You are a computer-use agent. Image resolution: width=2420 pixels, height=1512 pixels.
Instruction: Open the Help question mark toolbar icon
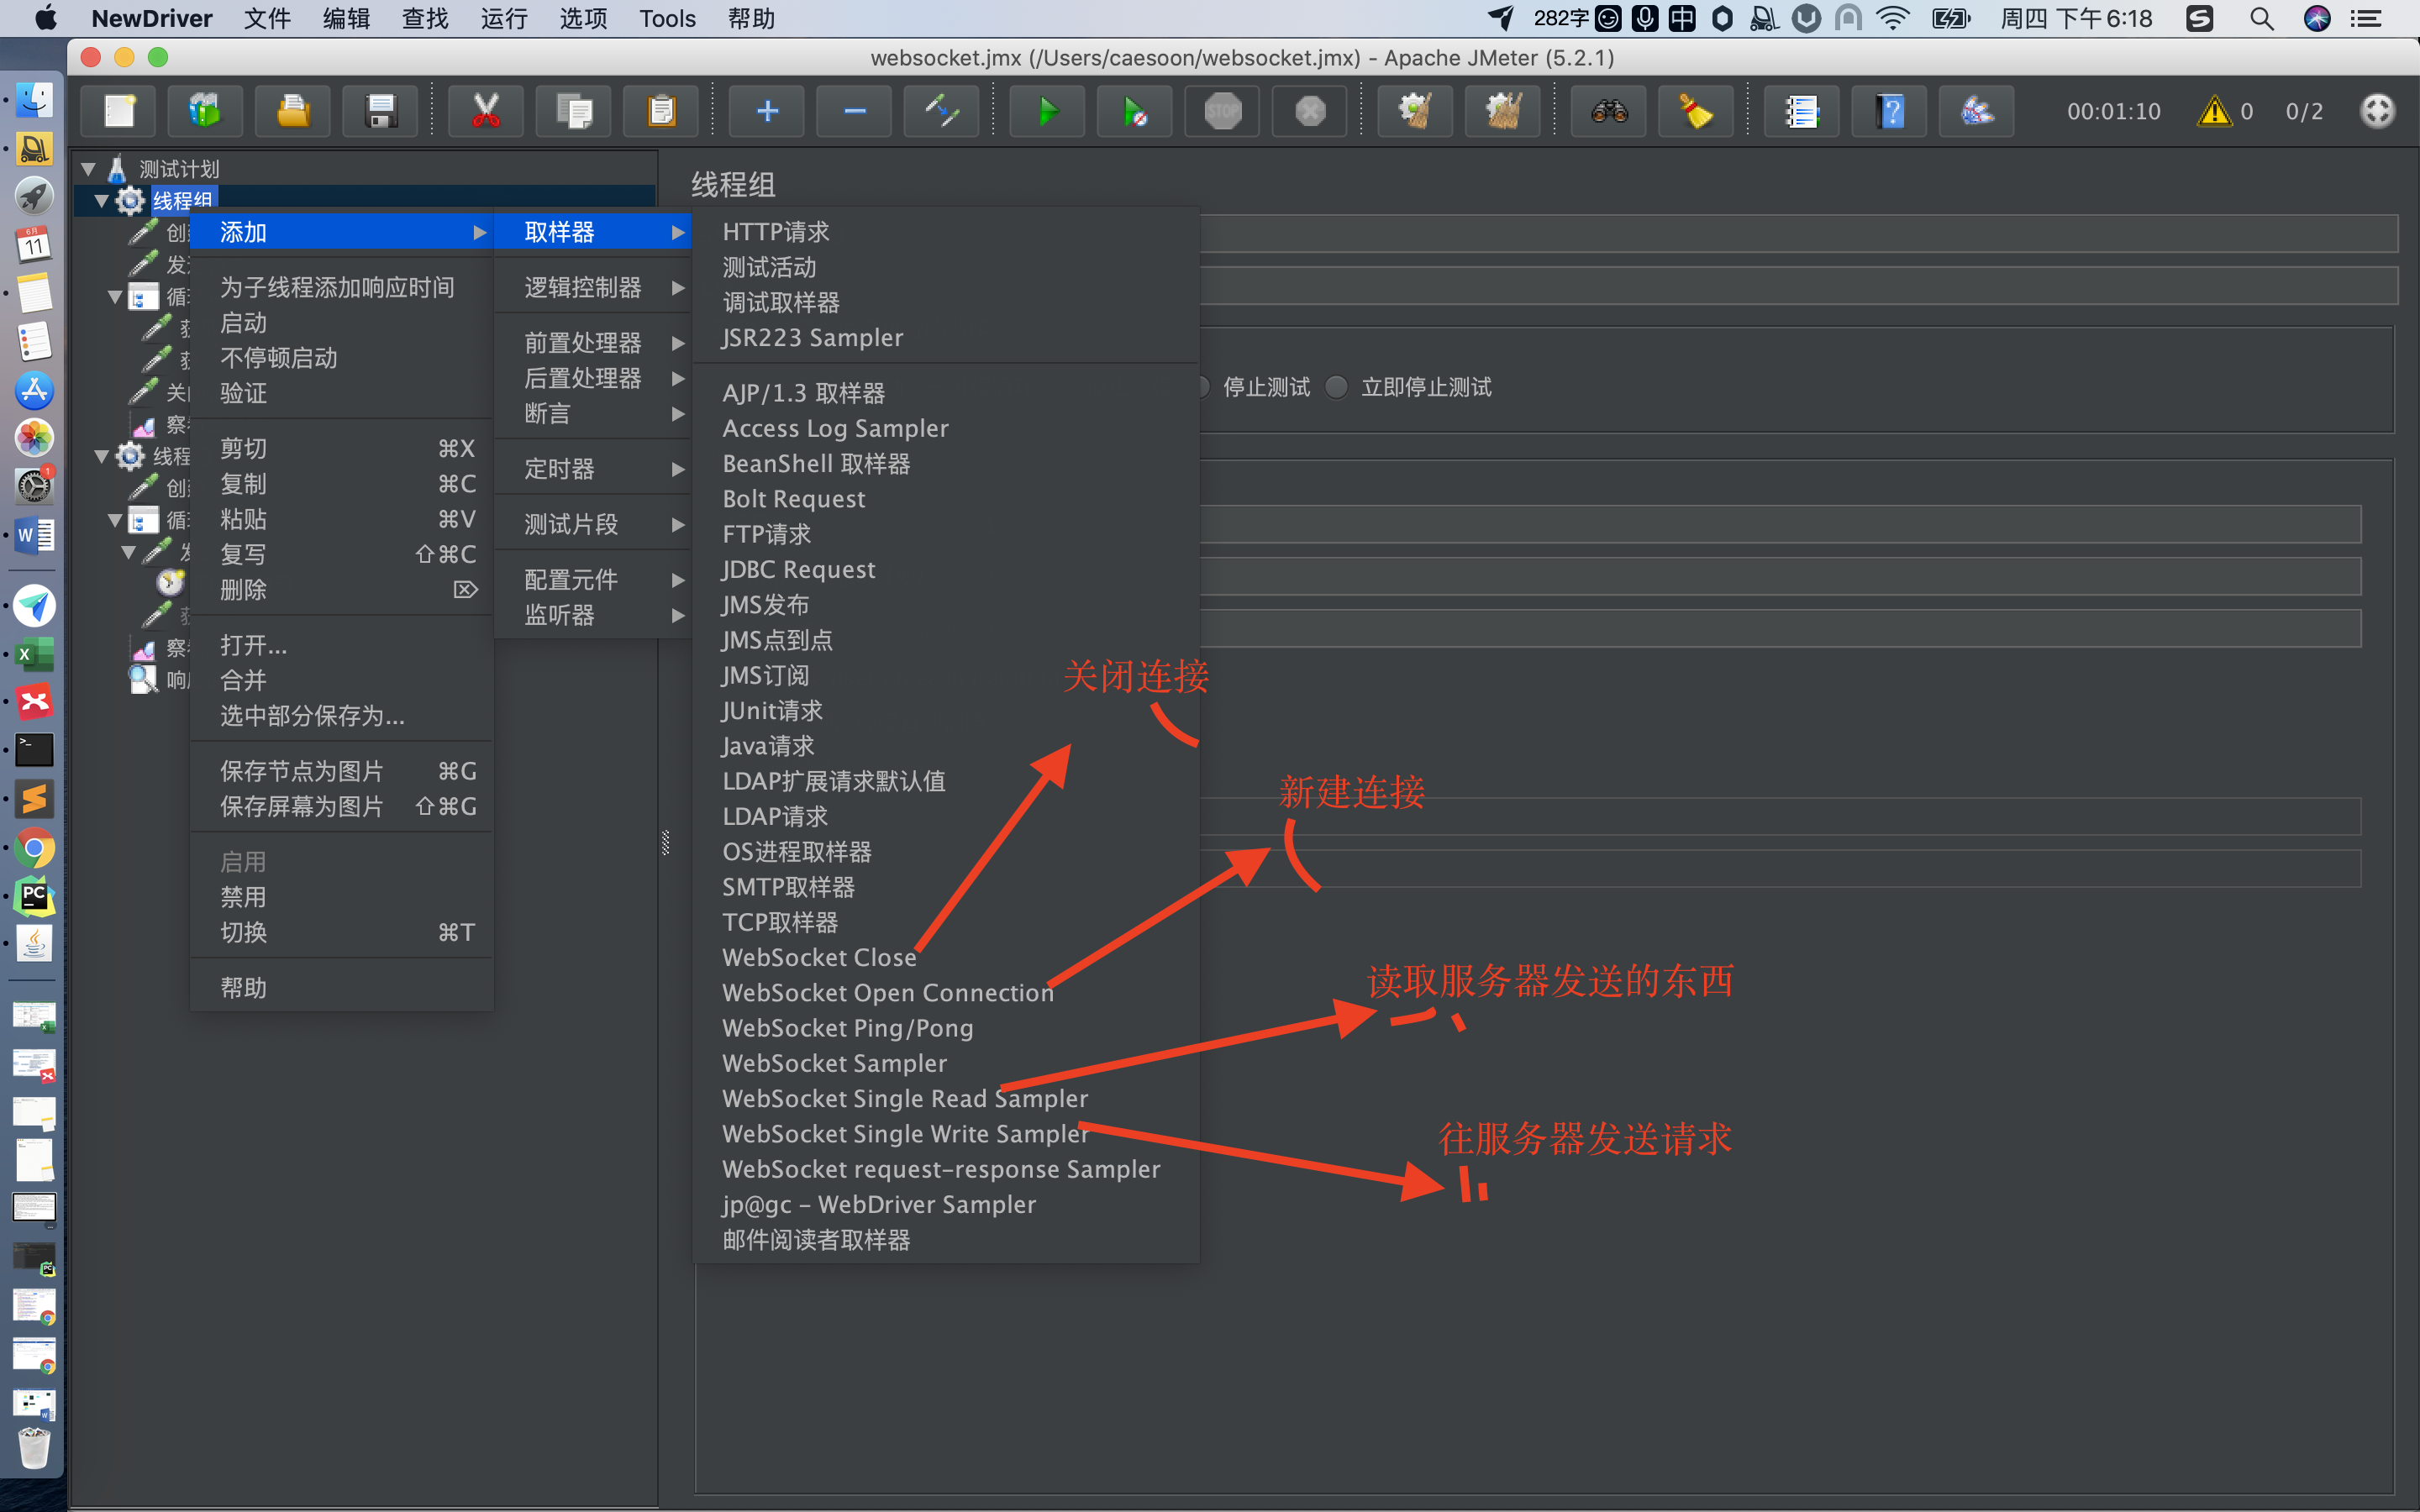1889,111
